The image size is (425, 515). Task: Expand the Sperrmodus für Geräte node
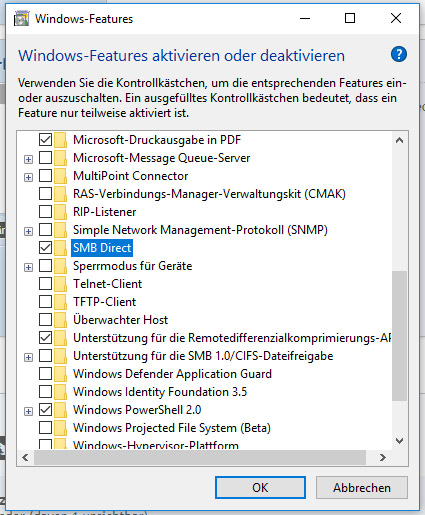click(28, 267)
